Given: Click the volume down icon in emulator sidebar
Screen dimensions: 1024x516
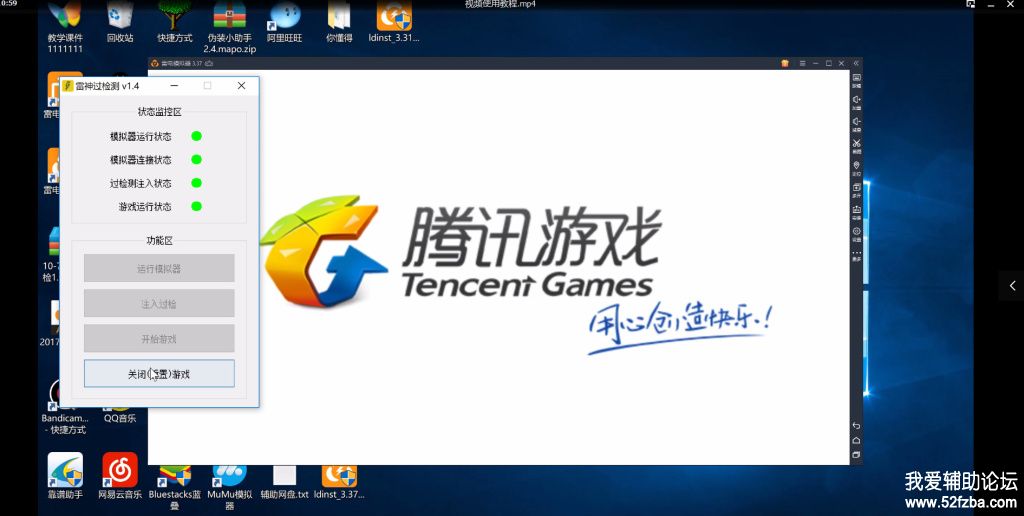Looking at the screenshot, I should 856,121.
